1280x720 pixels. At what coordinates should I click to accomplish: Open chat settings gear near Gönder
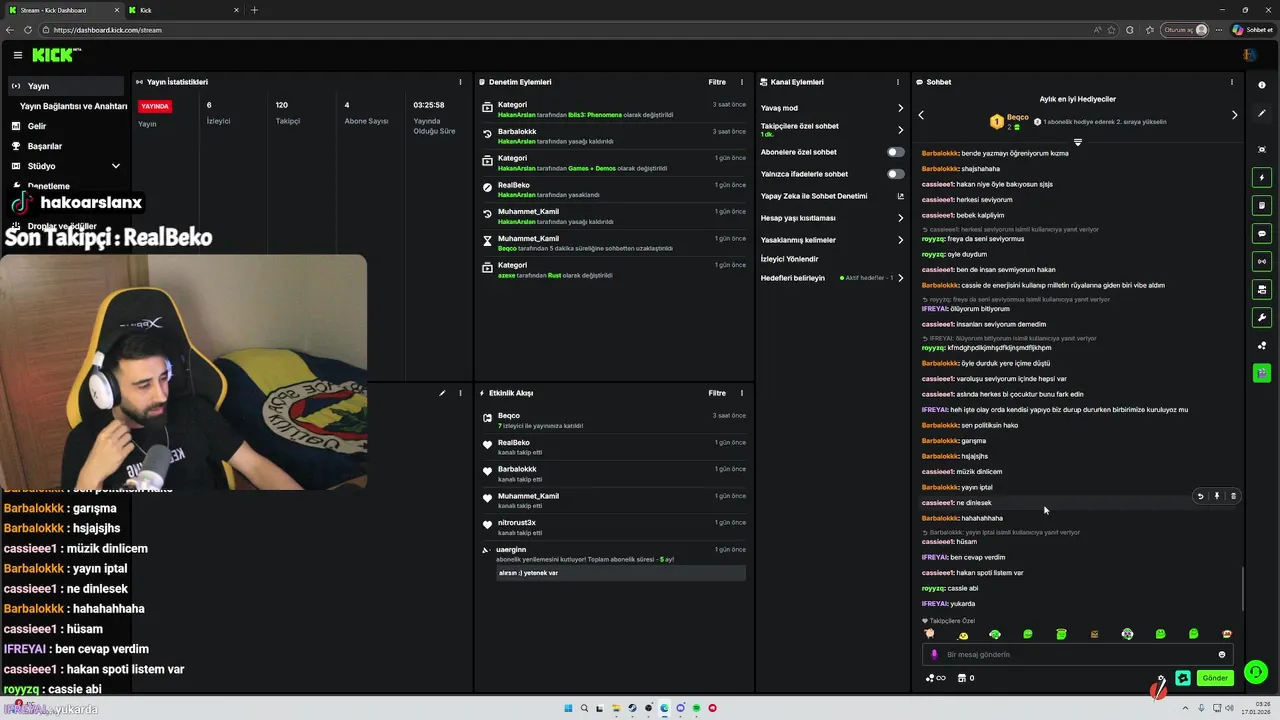tap(1161, 679)
